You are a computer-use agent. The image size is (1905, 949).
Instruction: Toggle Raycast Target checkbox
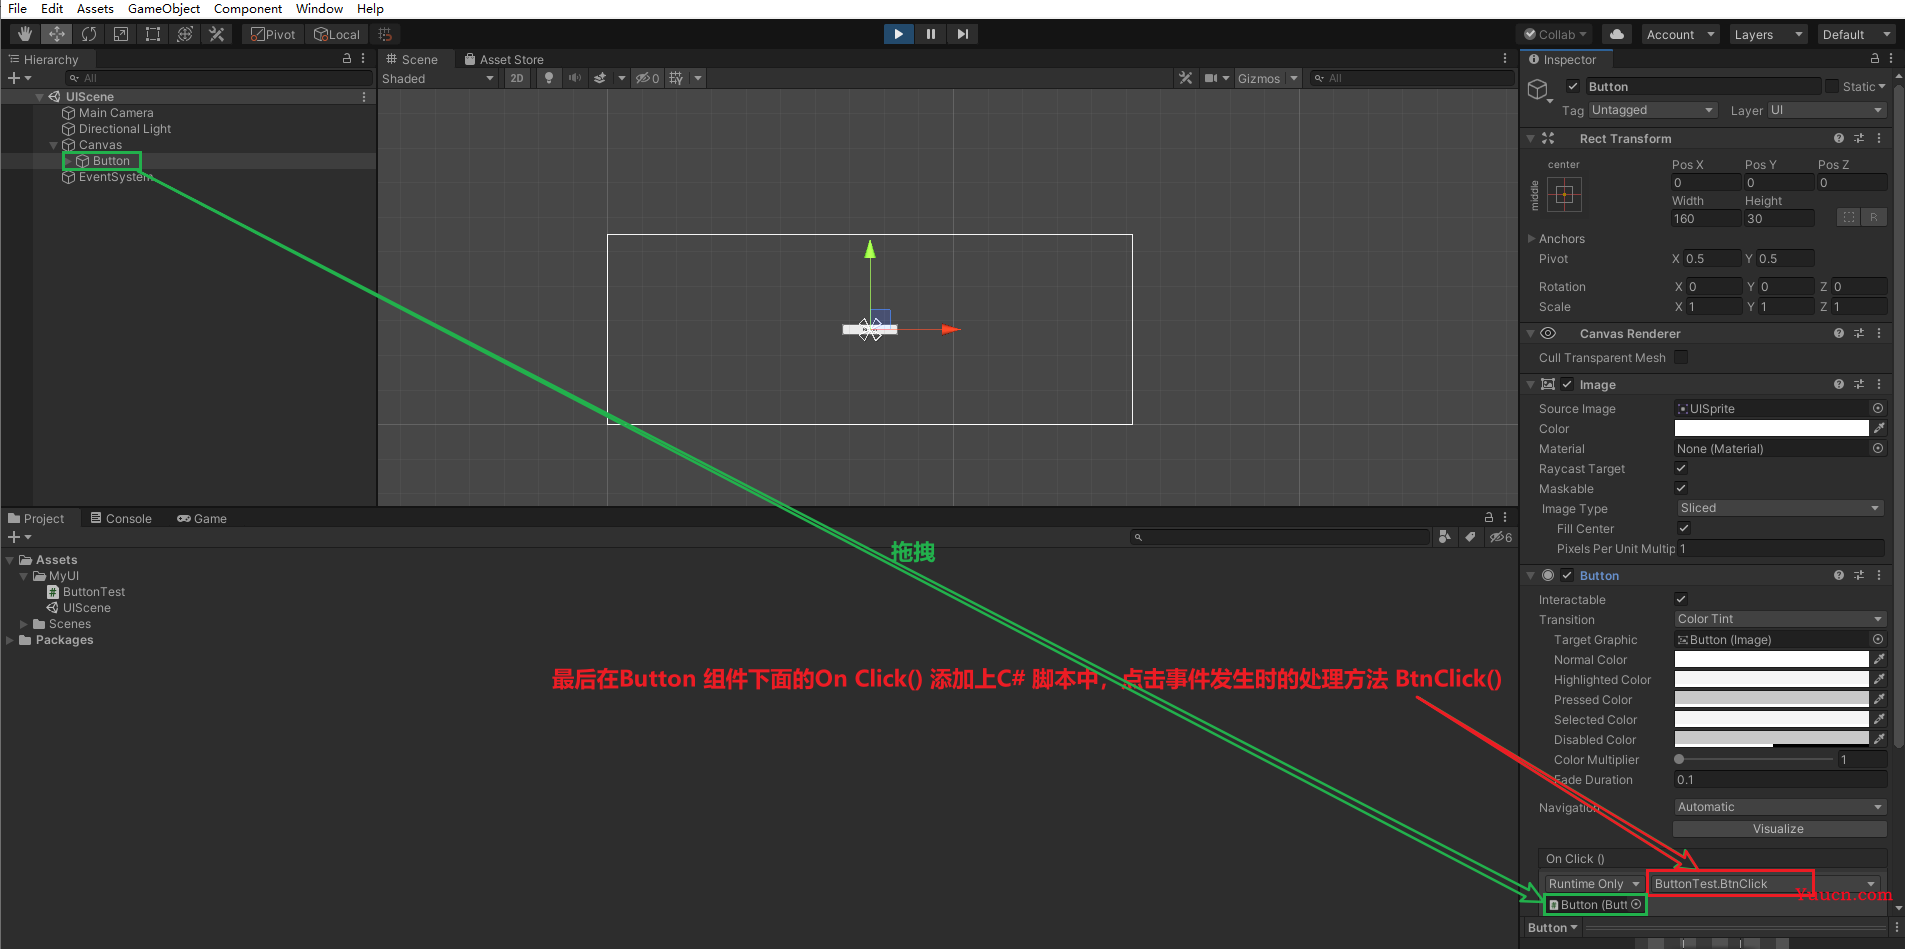pos(1681,468)
